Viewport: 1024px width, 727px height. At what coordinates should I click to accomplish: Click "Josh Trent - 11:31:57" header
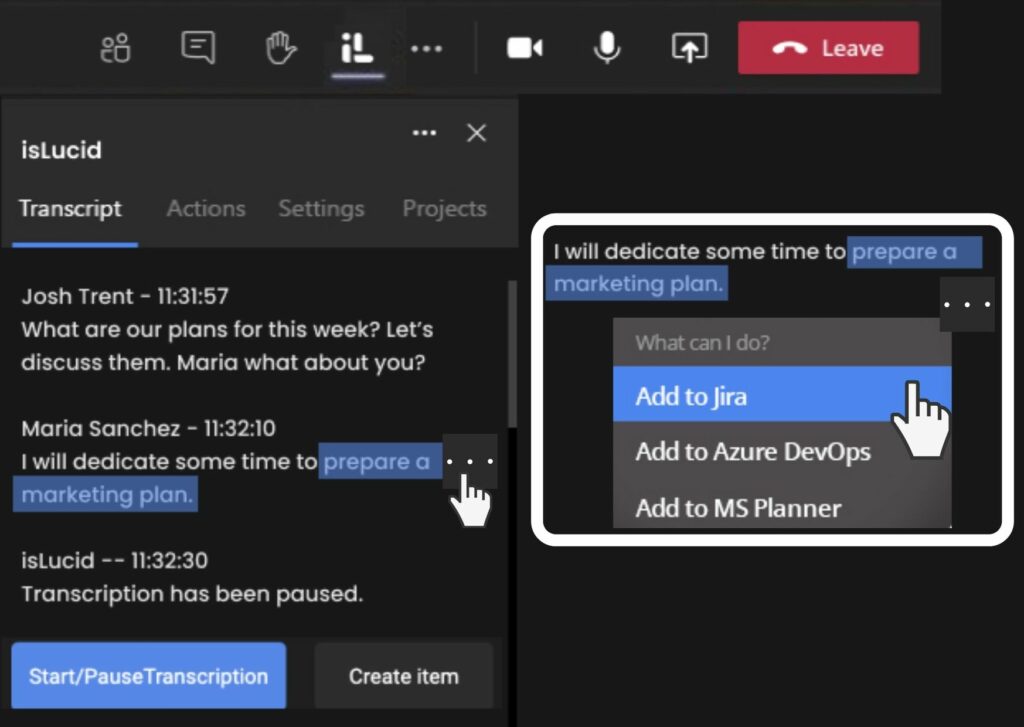(125, 296)
